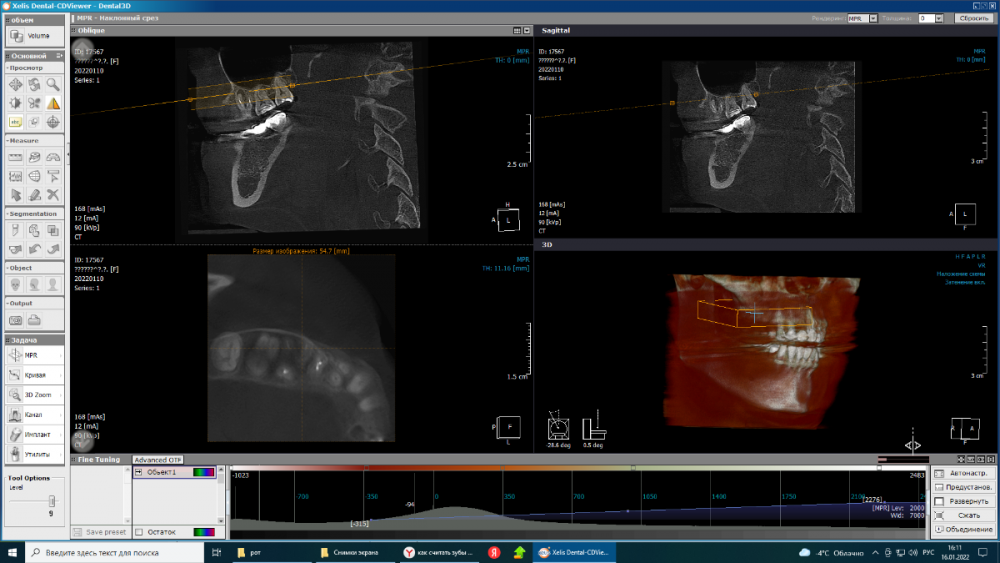Click the delete X icon in Measure
1000x563 pixels.
(52, 194)
